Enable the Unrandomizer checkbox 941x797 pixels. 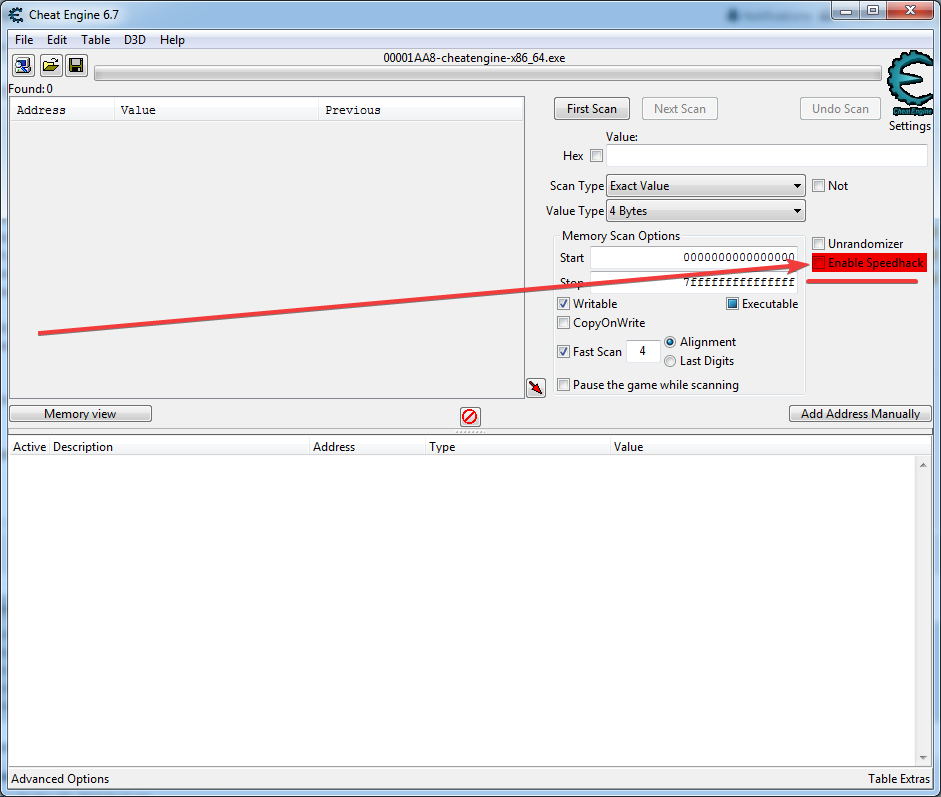click(x=818, y=243)
